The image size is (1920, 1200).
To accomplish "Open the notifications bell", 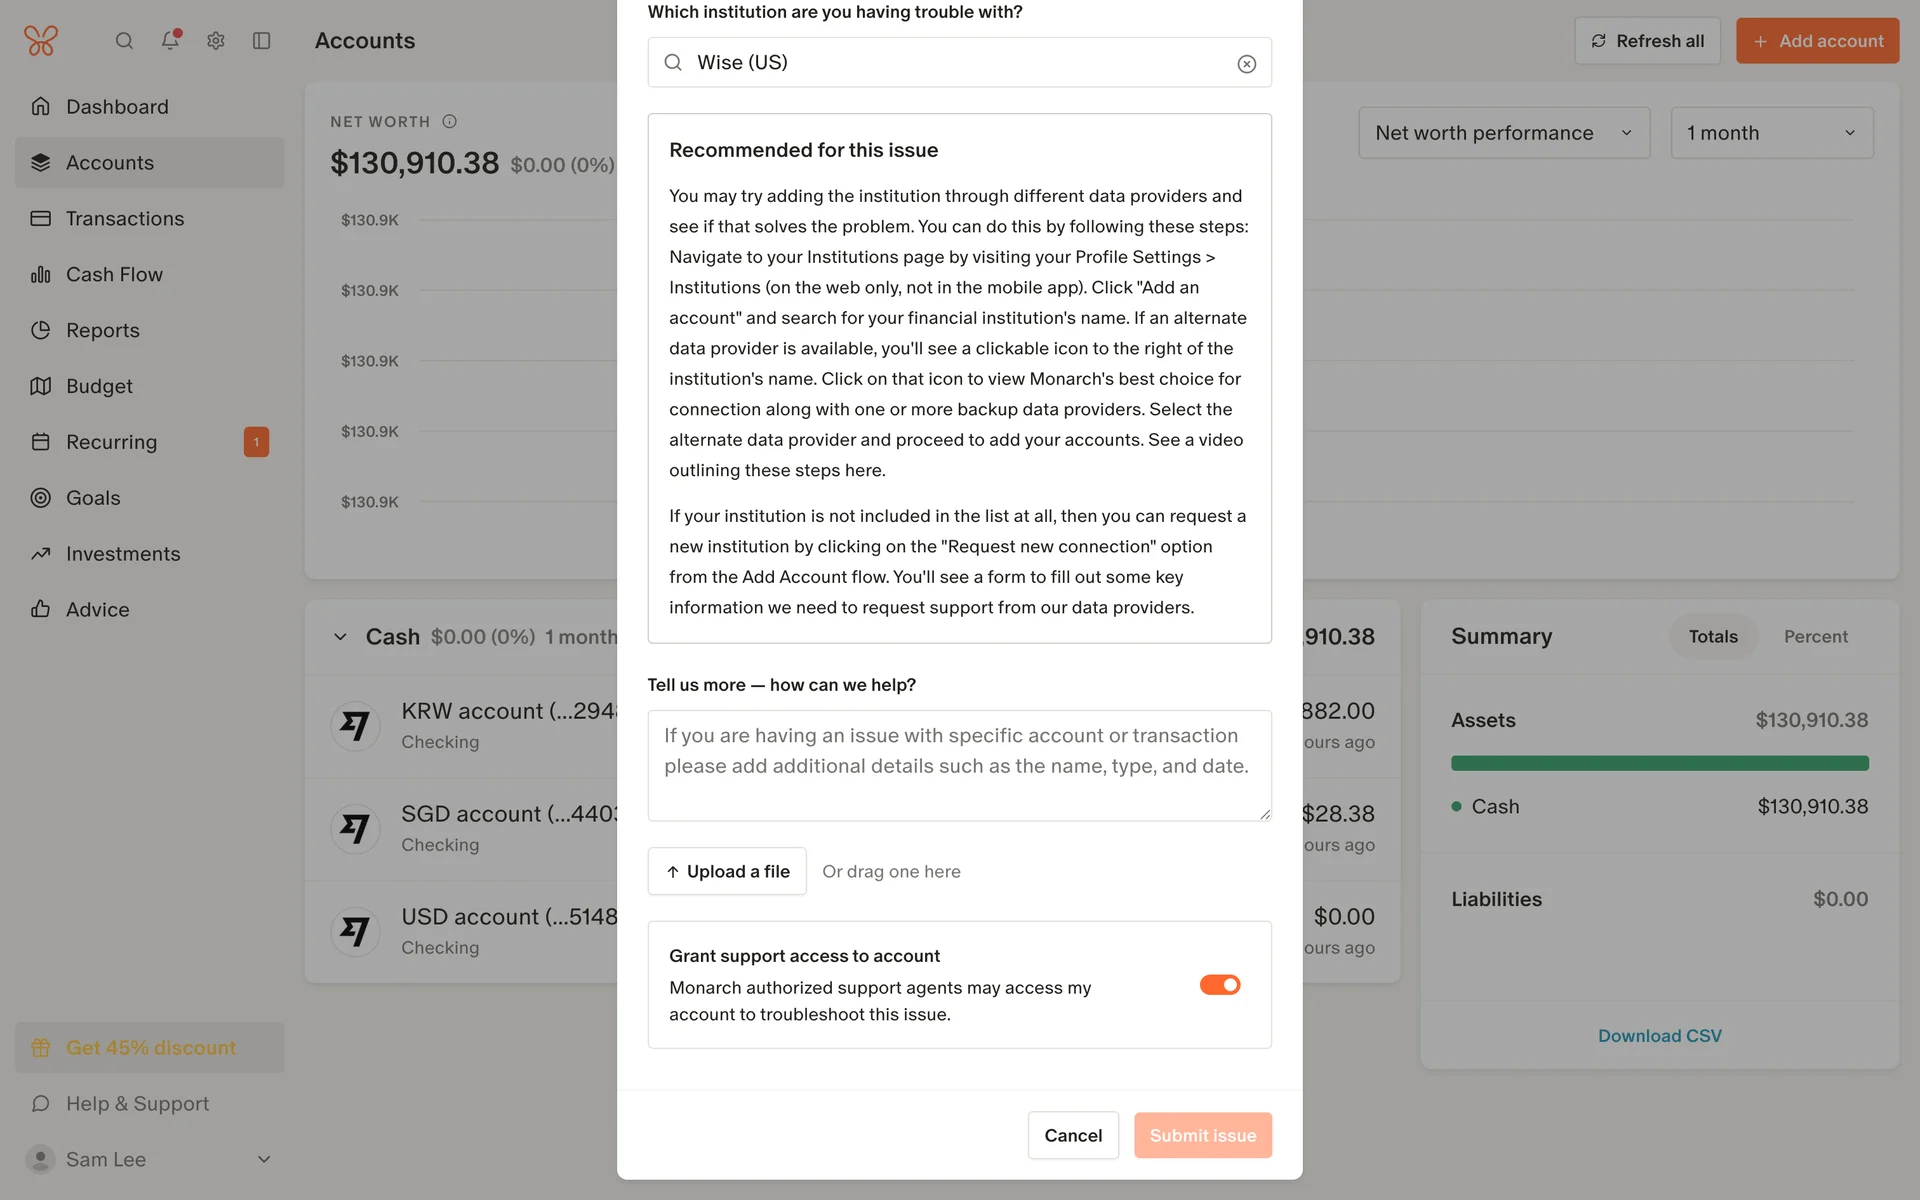I will tap(170, 40).
